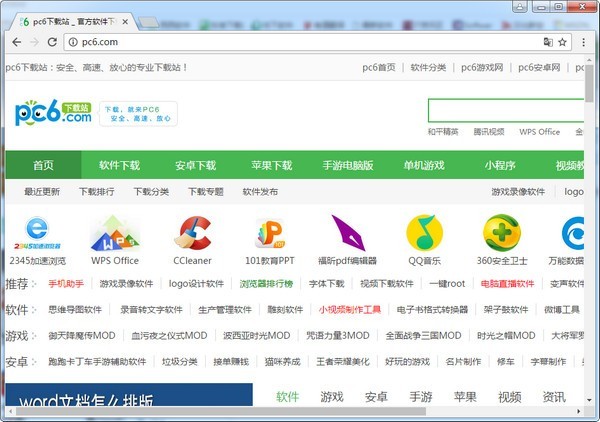Click the 最近更新 sub-navigation link
Viewport: 600px width, 422px height.
[x=42, y=192]
